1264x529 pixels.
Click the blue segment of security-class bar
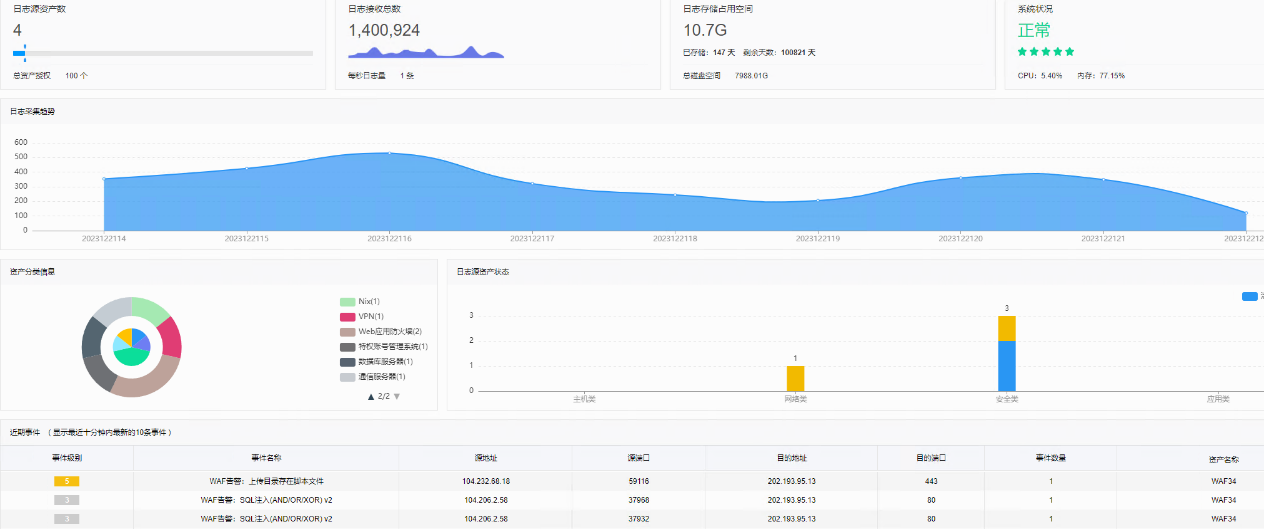[1007, 366]
